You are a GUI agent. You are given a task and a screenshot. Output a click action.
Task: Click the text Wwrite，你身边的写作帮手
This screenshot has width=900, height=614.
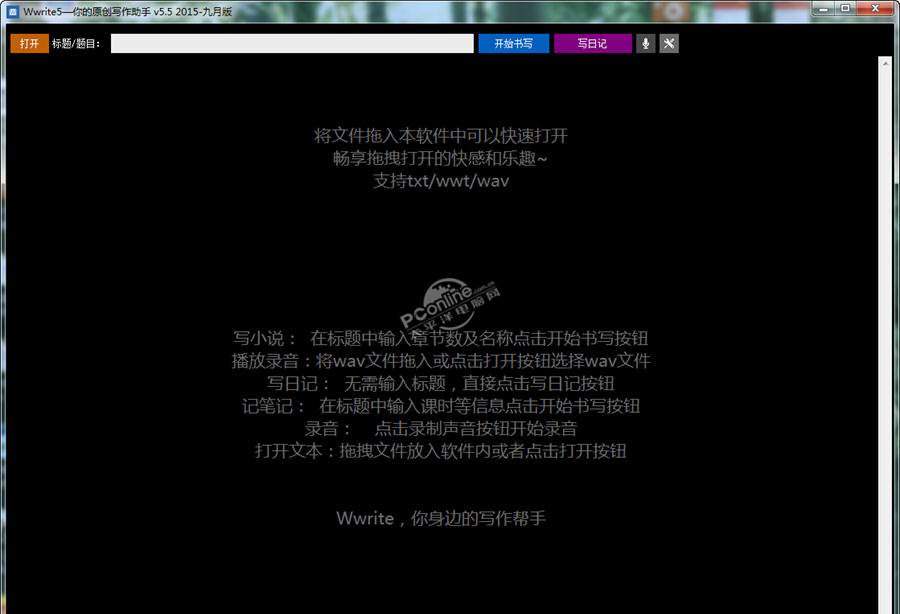[x=441, y=519]
